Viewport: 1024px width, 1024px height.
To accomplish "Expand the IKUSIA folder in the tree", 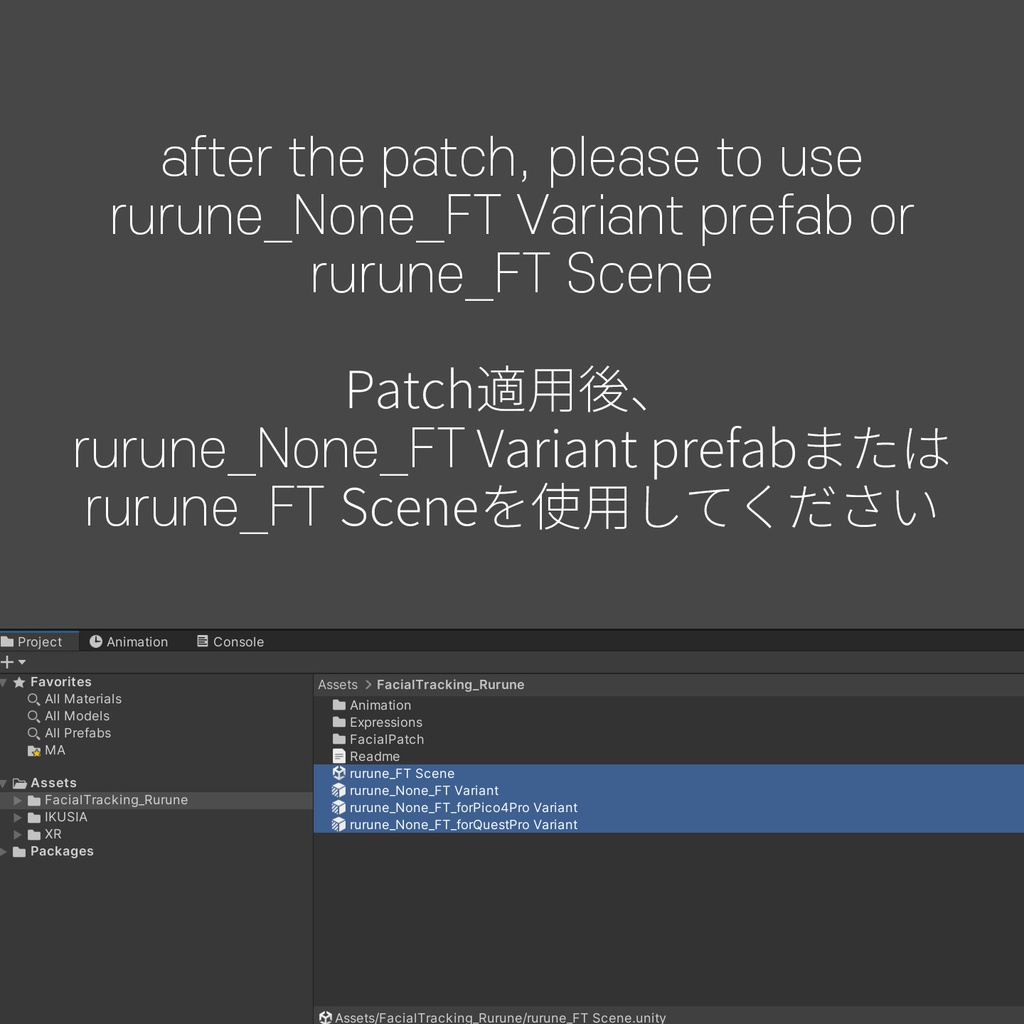I will (17, 816).
